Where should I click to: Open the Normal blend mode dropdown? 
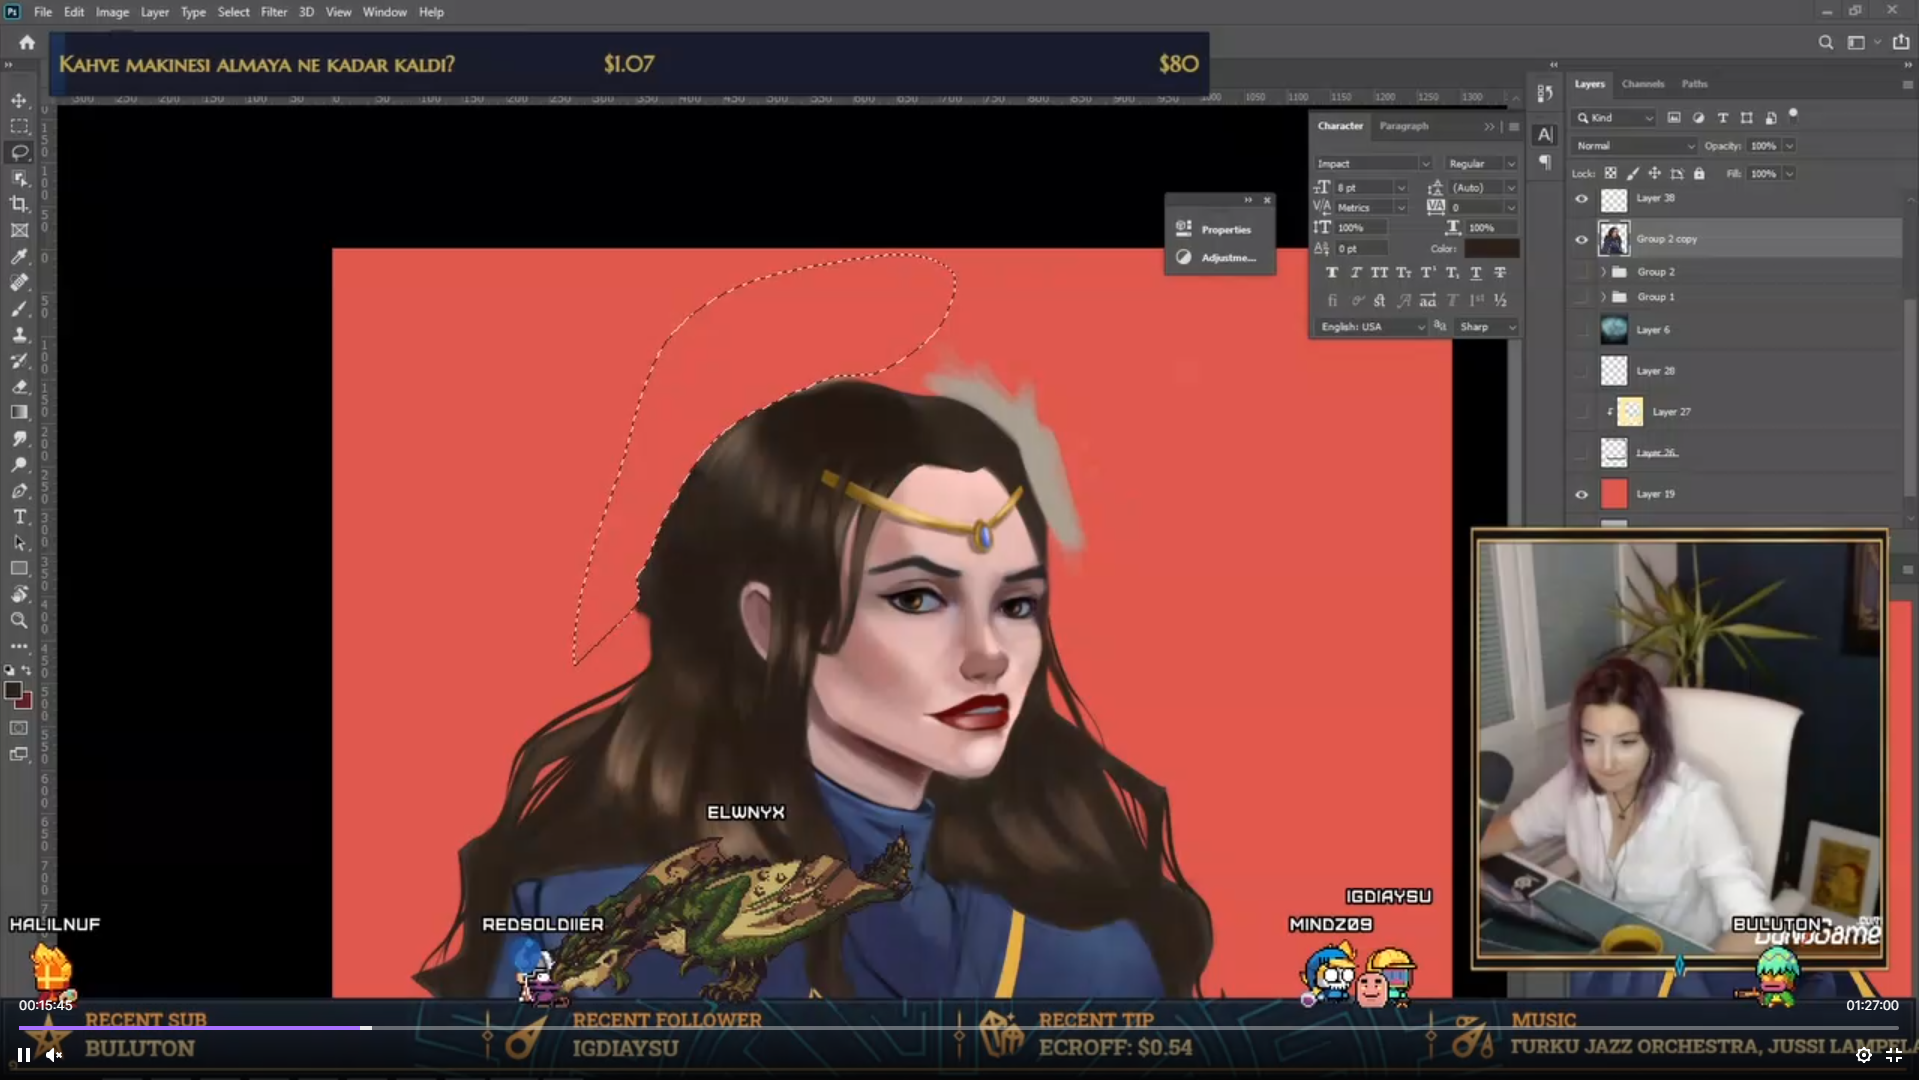click(x=1634, y=146)
